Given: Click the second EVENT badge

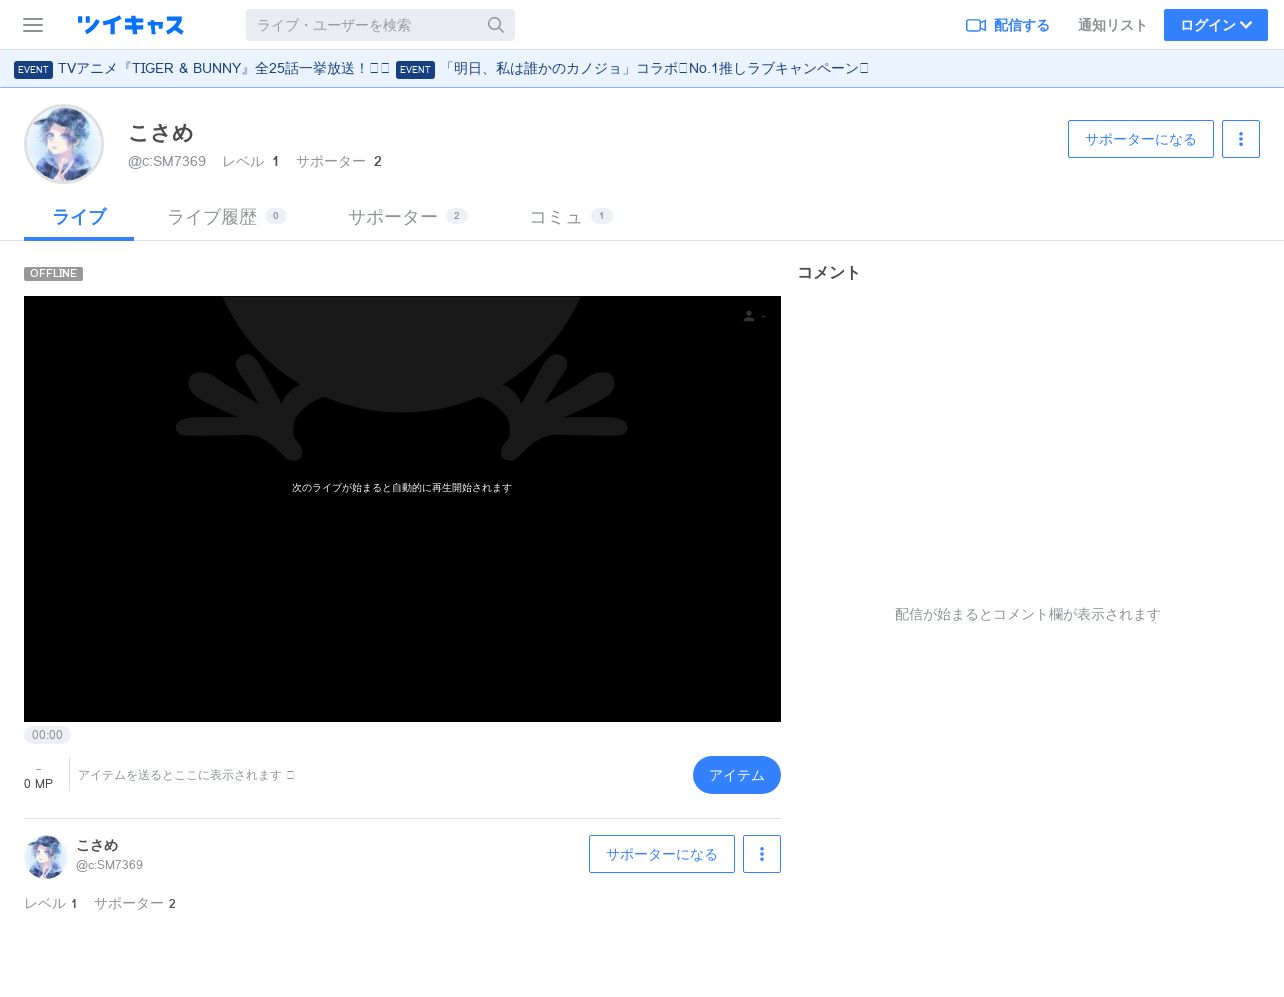Looking at the screenshot, I should pos(415,69).
